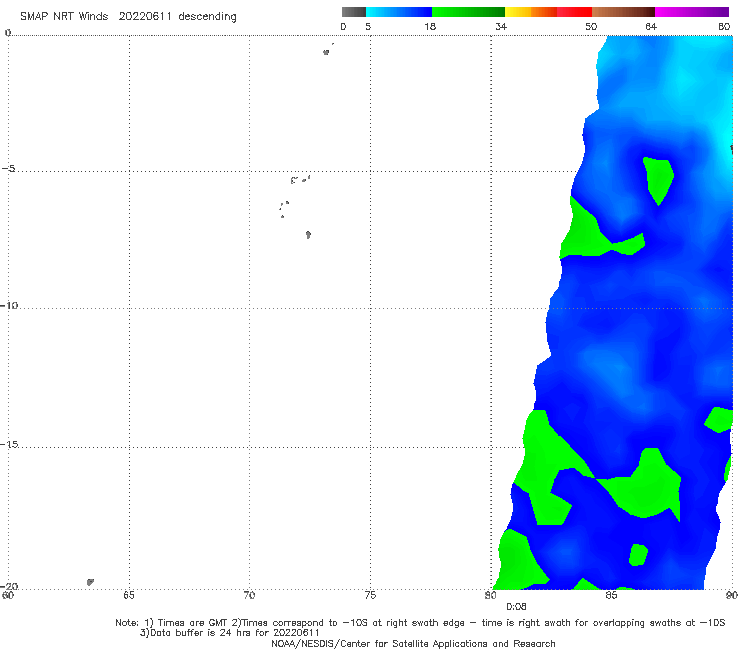Click the '70' longitude axis label
The image size is (740, 650).
tap(249, 595)
